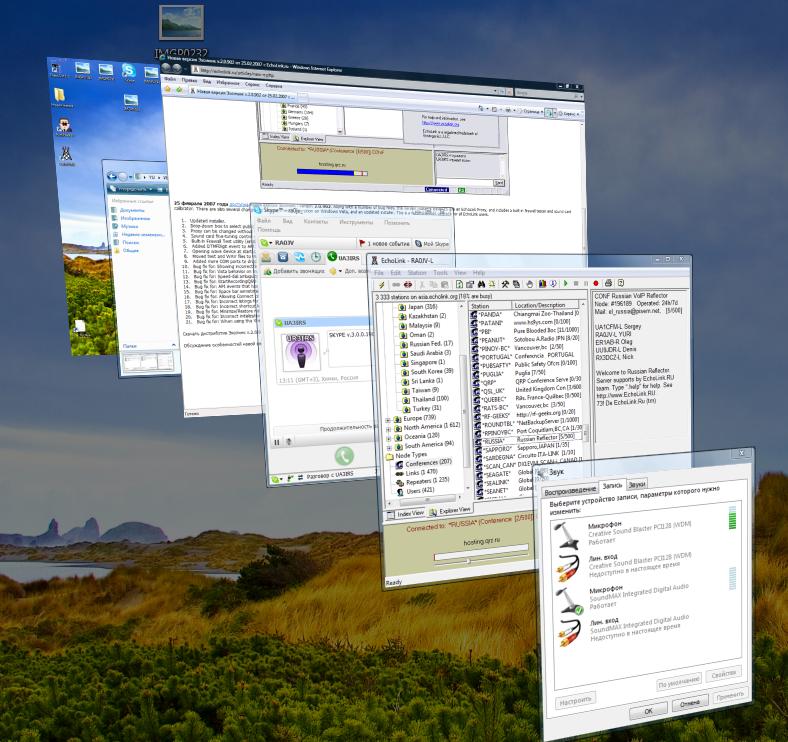Open the Skype dial pad tab icon
The width and height of the screenshot is (788, 742).
tap(283, 257)
